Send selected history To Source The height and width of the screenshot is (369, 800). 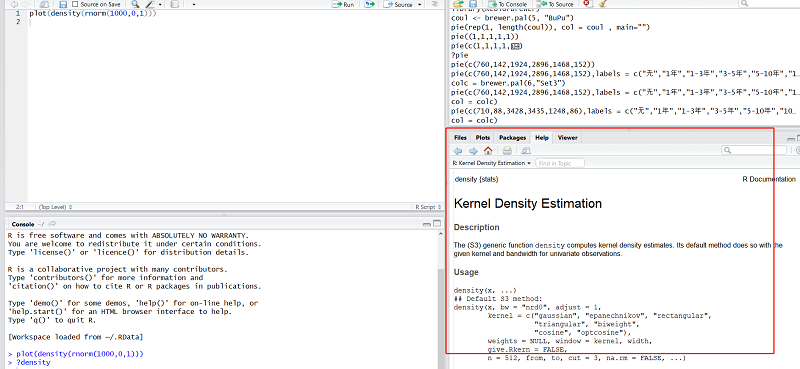[x=555, y=4]
